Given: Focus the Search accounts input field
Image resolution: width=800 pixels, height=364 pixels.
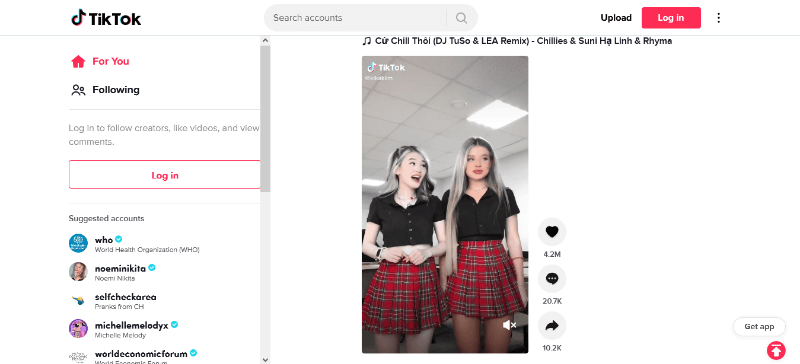Looking at the screenshot, I should (x=357, y=18).
